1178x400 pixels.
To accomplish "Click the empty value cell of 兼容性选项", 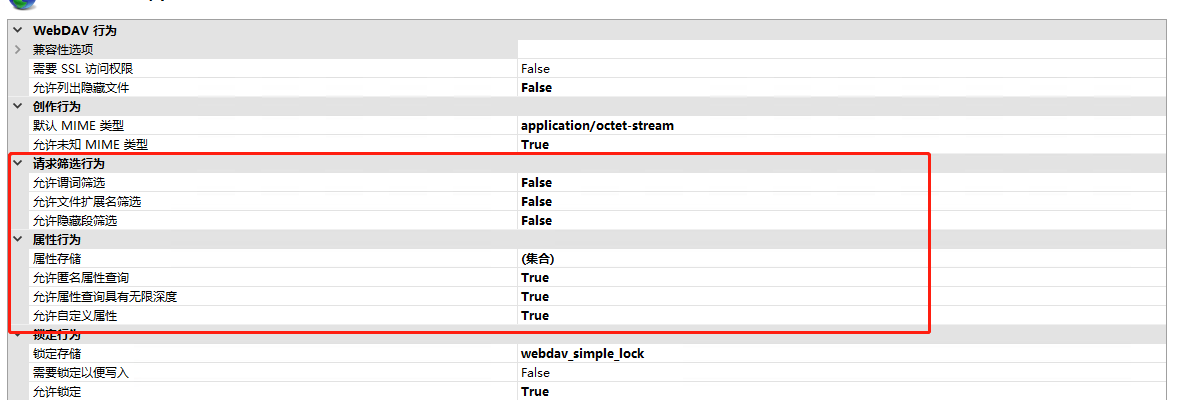I will point(841,50).
